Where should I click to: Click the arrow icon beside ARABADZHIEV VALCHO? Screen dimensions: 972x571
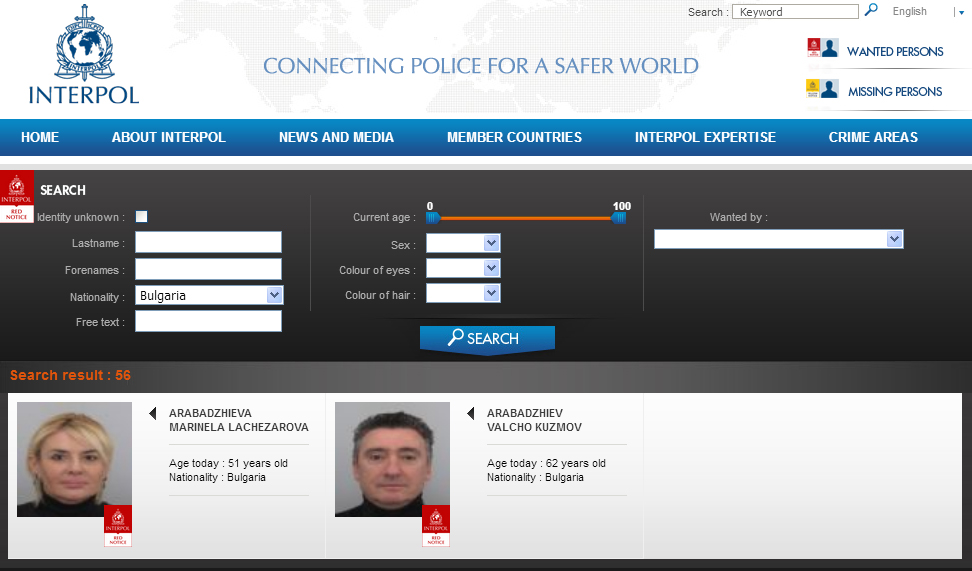pyautogui.click(x=471, y=414)
